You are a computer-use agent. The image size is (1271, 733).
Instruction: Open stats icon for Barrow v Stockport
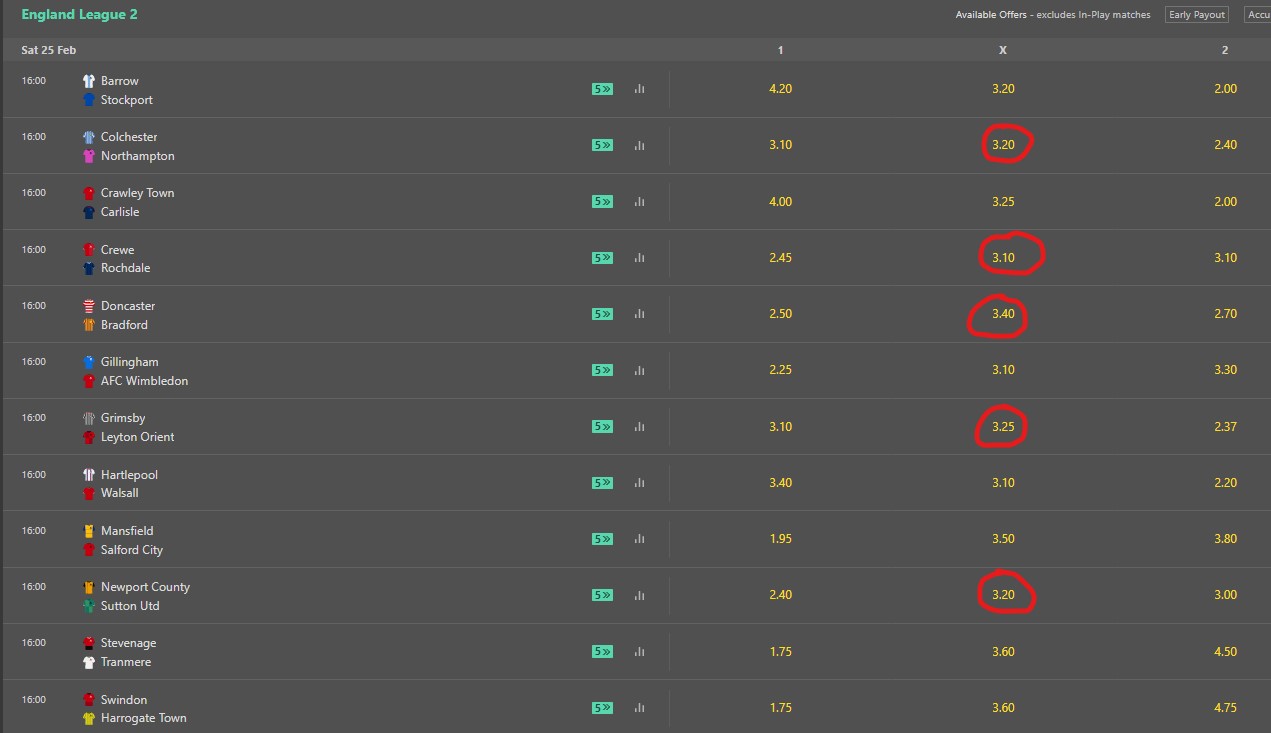click(x=639, y=89)
